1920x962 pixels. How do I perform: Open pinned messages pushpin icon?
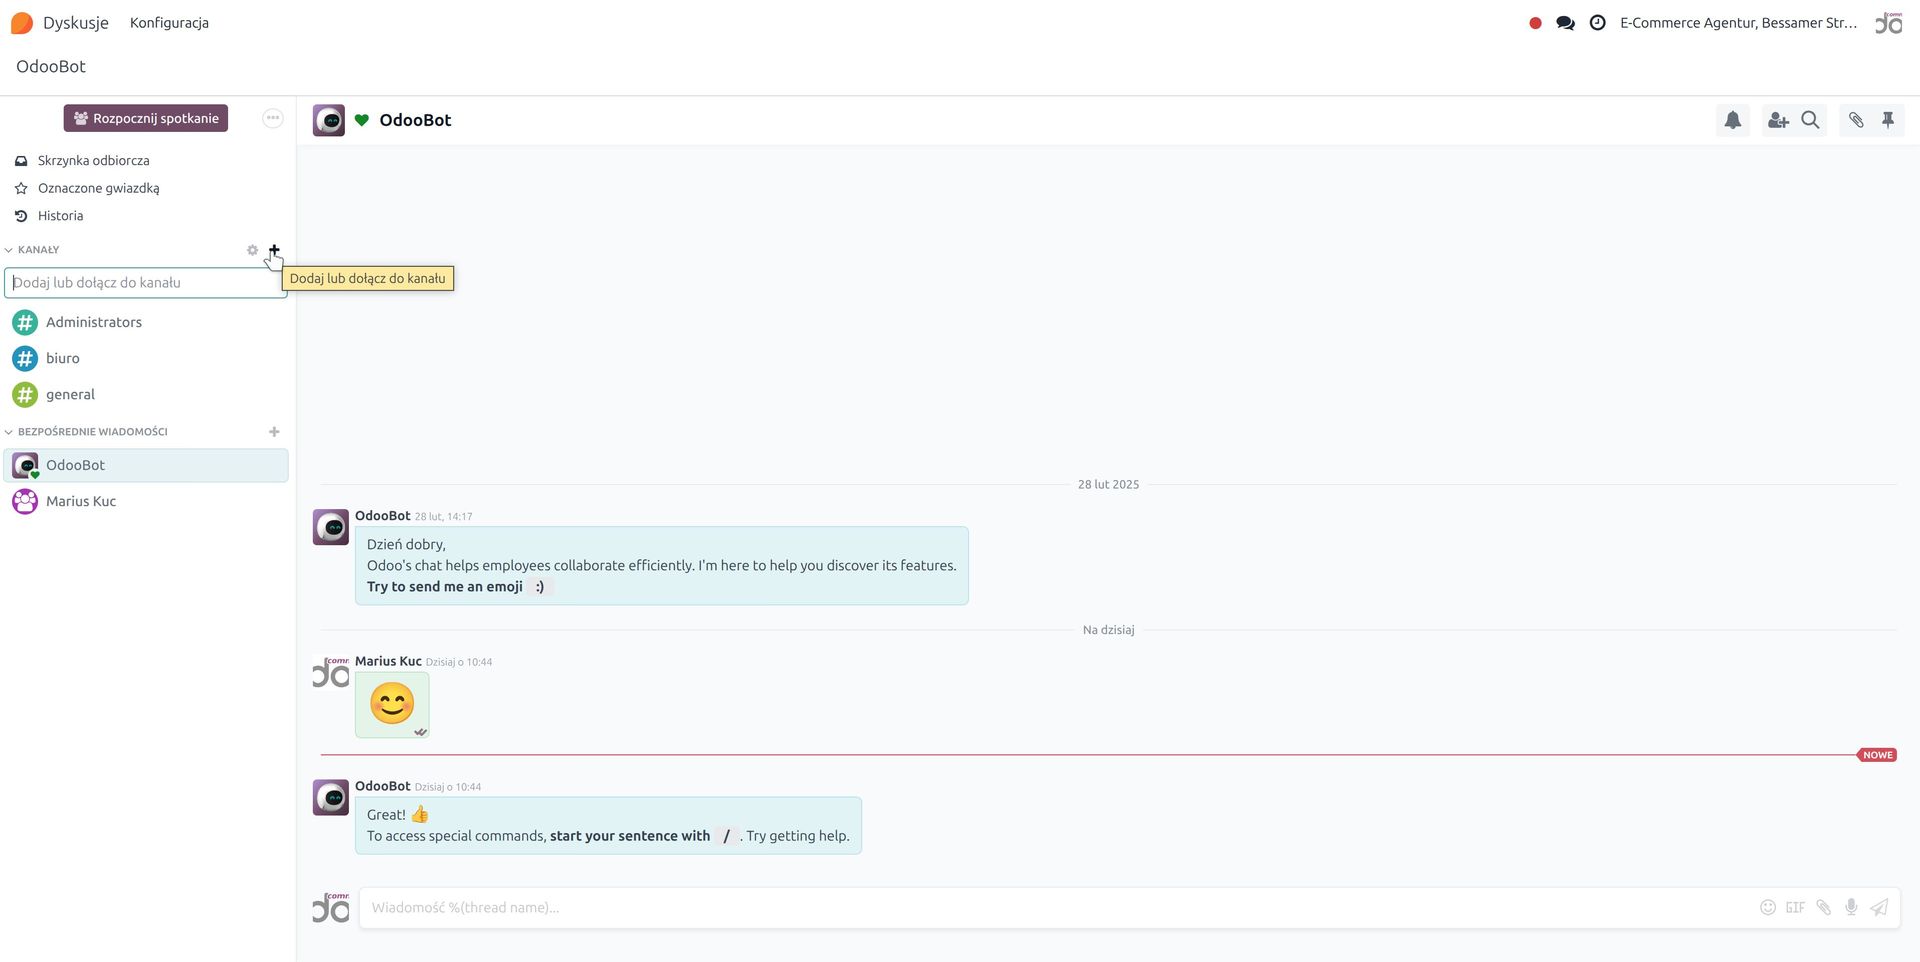[1888, 120]
